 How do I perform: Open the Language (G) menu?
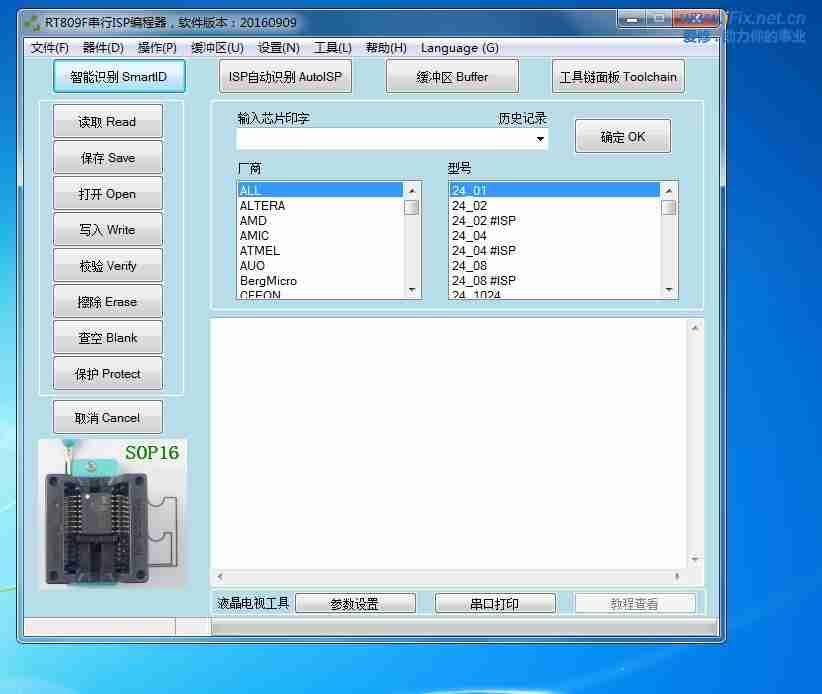(459, 47)
